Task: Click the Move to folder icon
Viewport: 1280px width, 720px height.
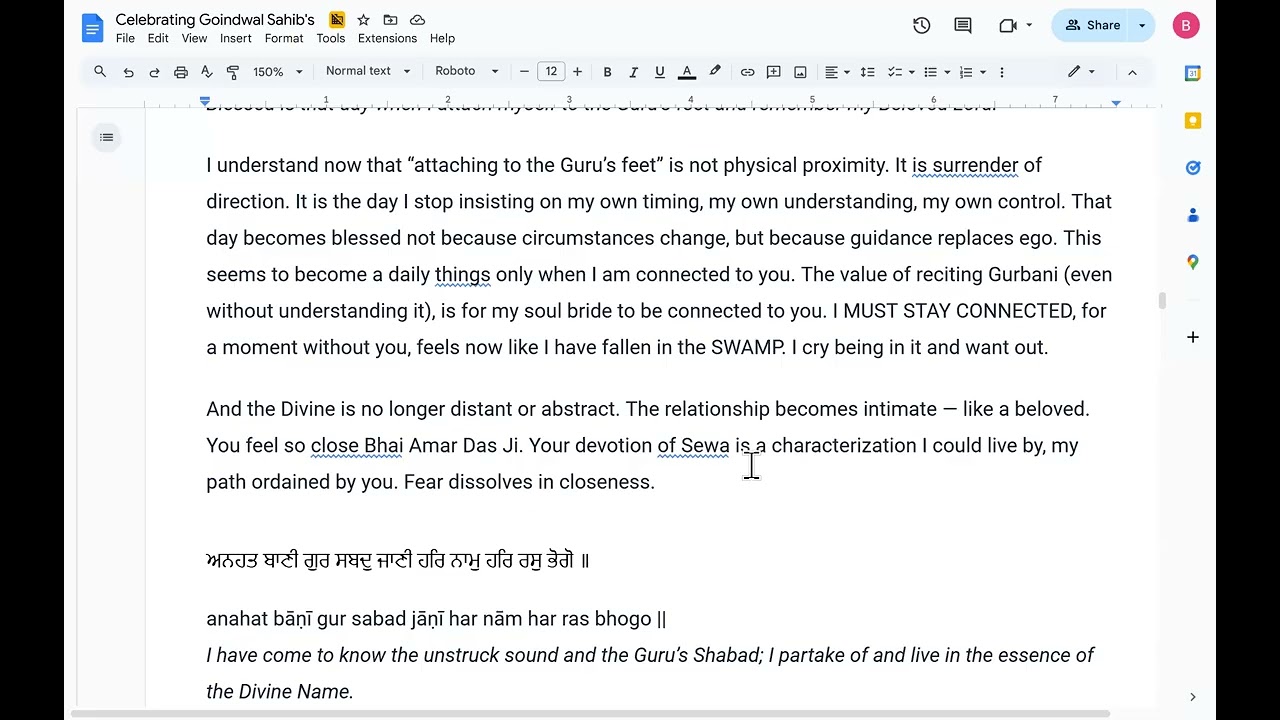Action: coord(390,20)
